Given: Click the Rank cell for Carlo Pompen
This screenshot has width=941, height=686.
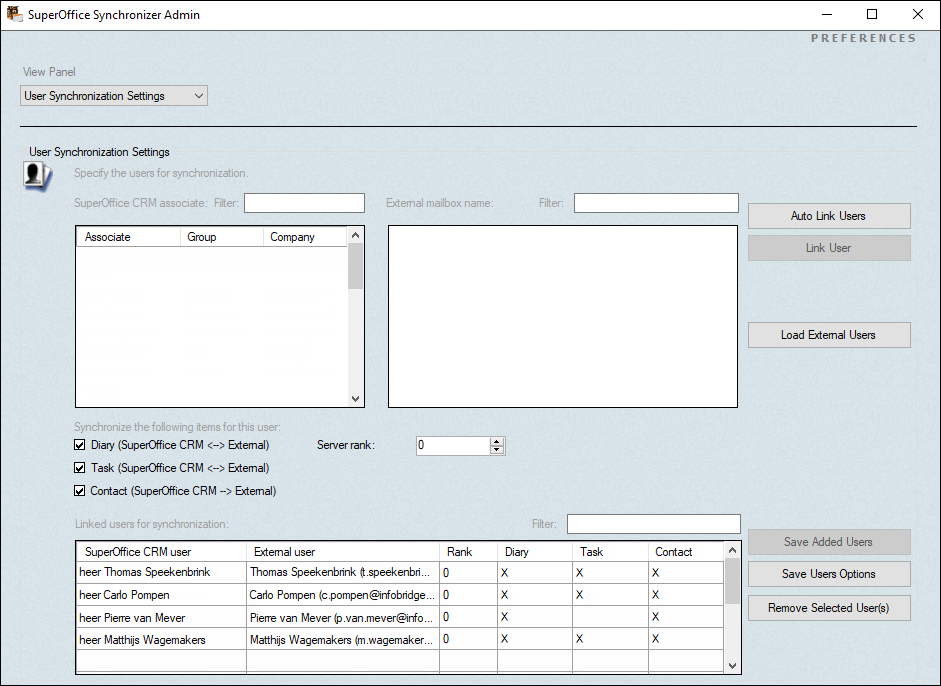Looking at the screenshot, I should click(x=469, y=595).
